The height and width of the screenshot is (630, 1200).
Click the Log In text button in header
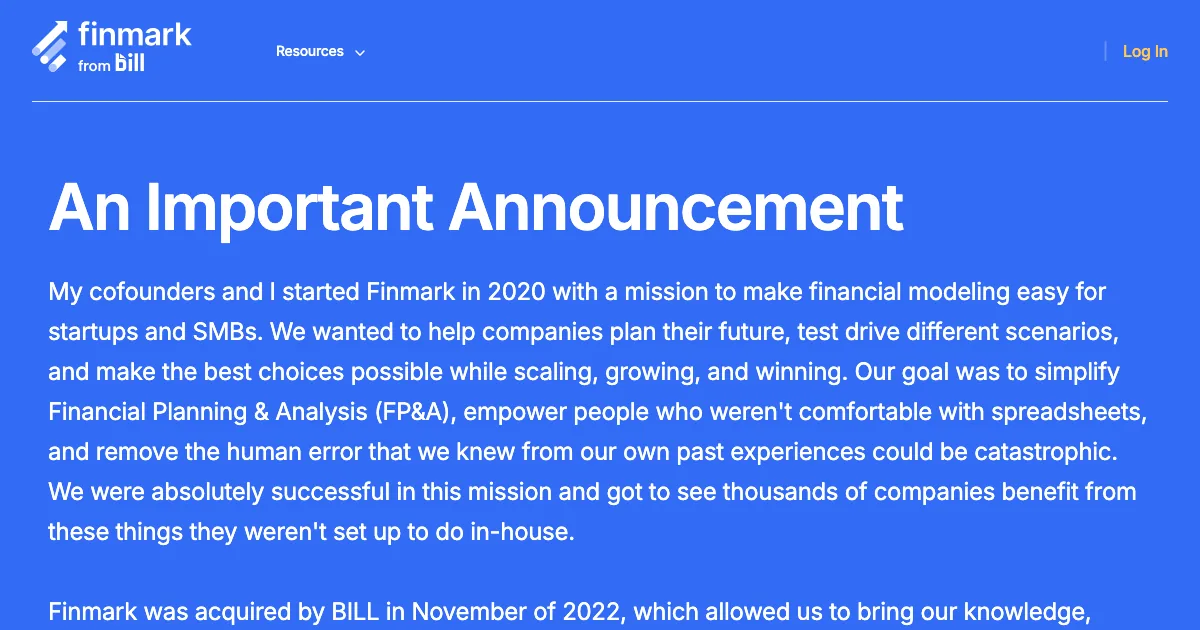(1145, 51)
